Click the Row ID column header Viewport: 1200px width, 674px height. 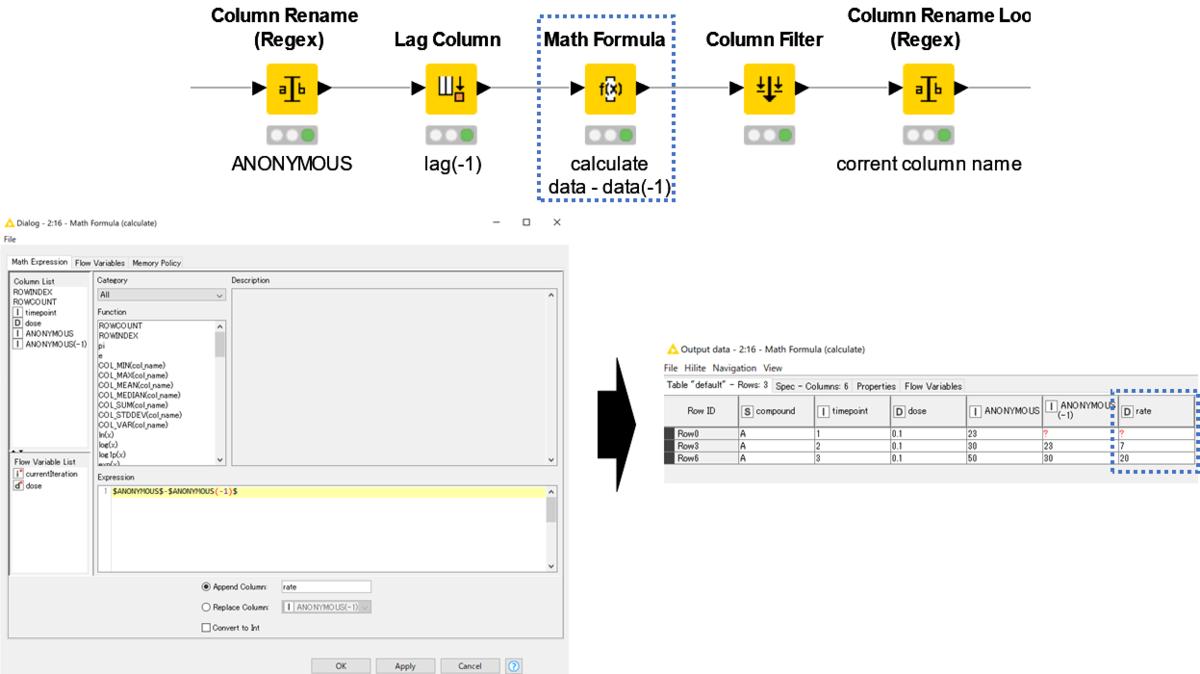point(701,411)
